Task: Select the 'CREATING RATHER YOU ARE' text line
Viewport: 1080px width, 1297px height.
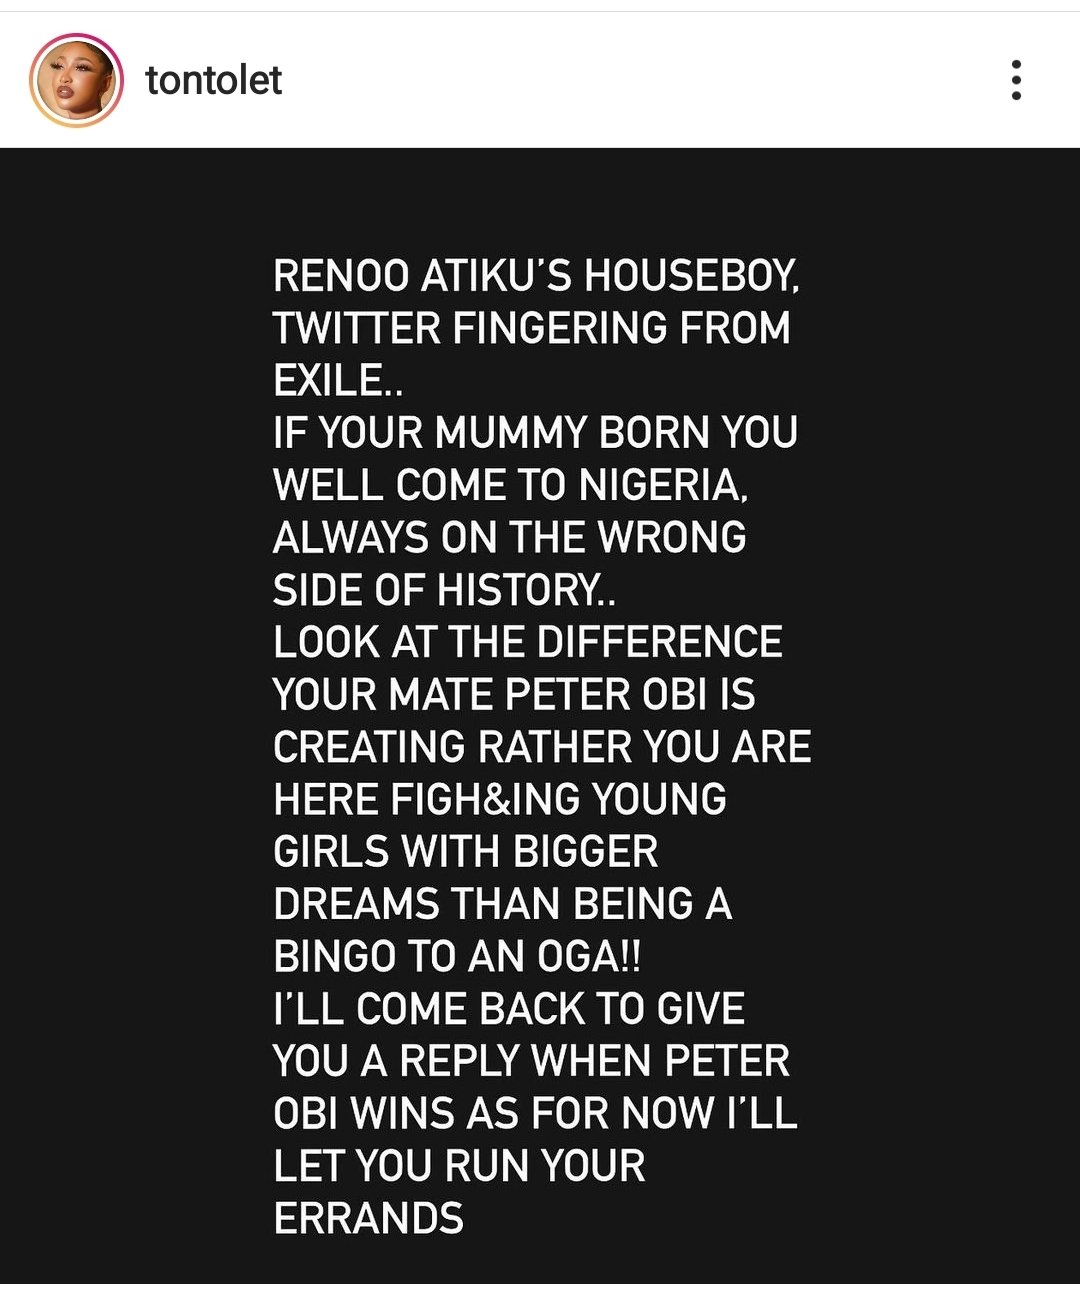Action: 542,747
